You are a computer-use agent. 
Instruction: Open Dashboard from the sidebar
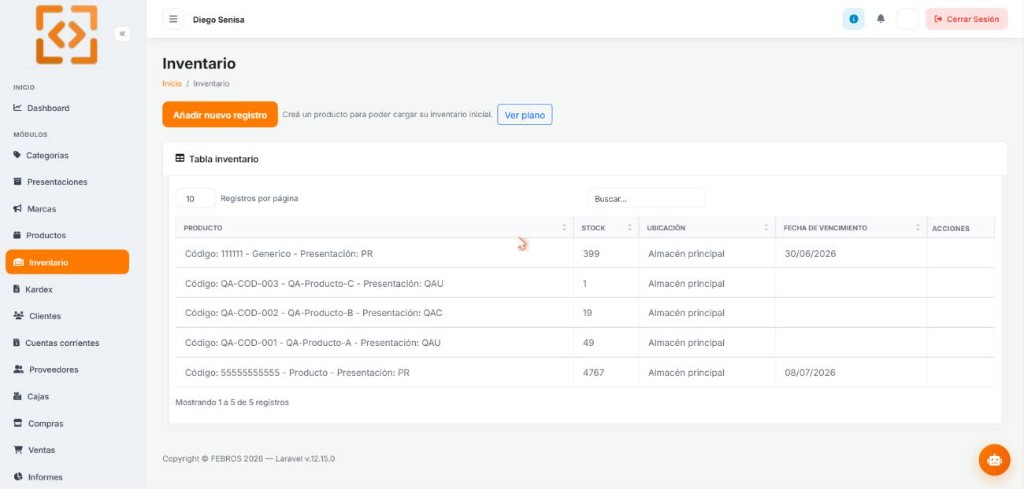click(42, 108)
